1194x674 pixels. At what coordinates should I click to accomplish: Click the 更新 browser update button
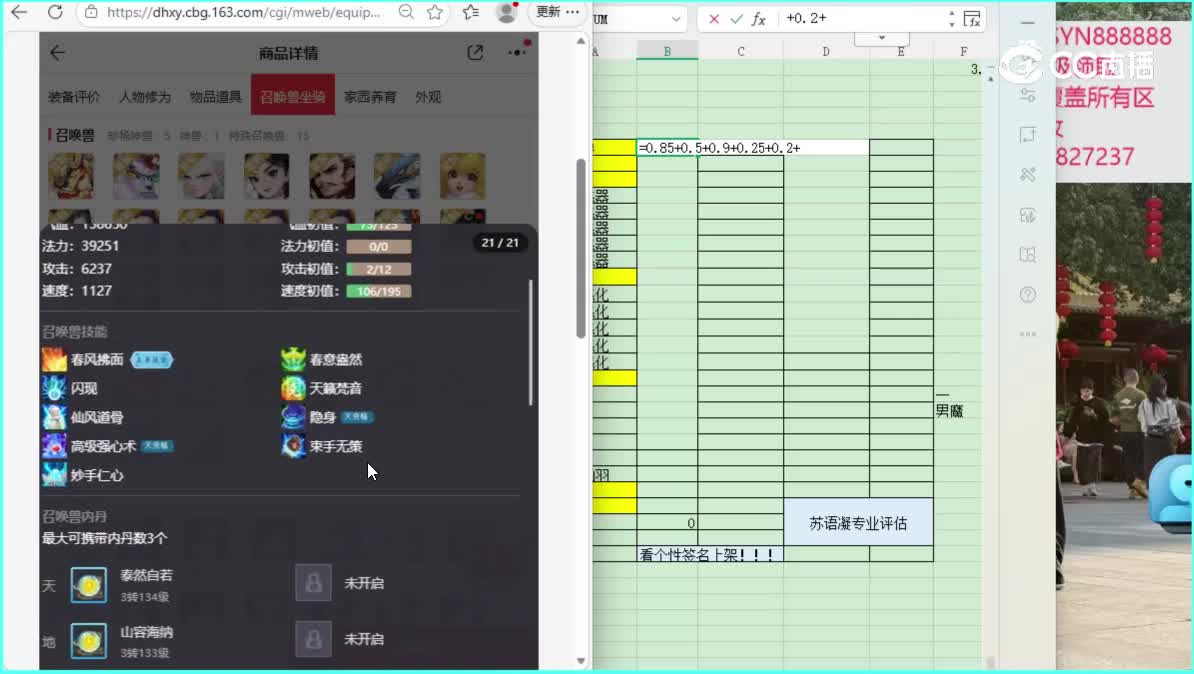point(548,12)
